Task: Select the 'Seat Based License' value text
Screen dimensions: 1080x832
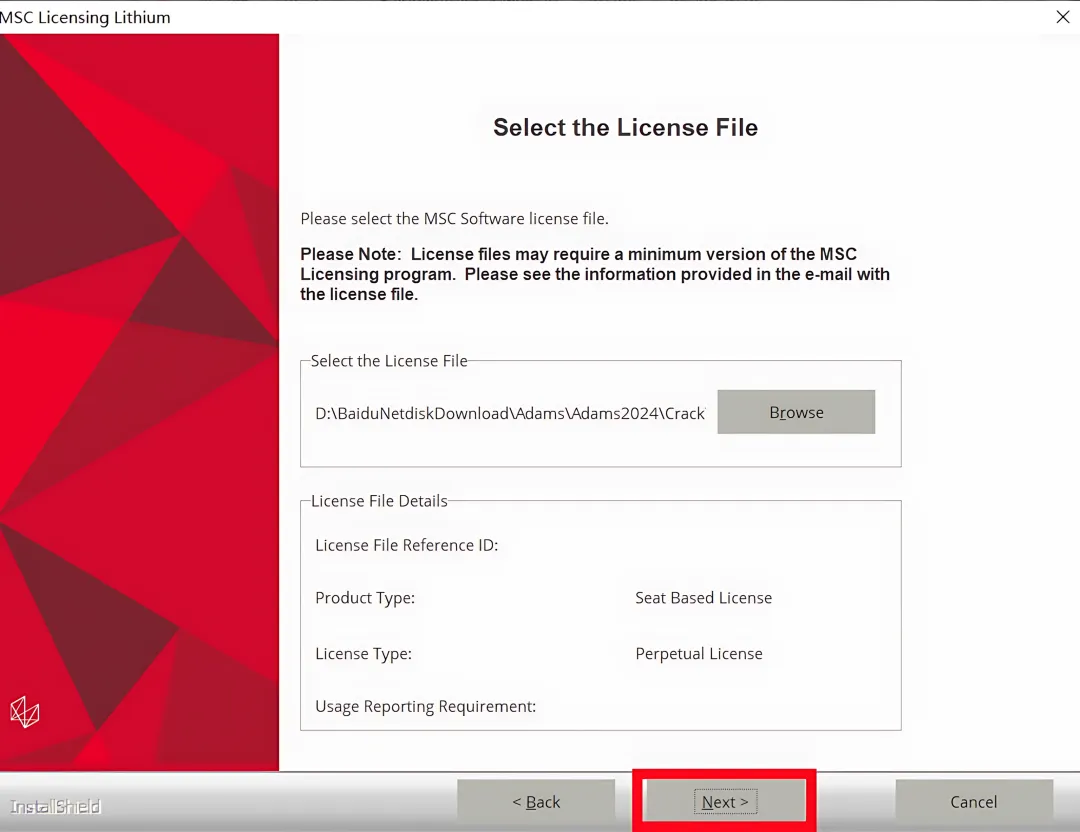Action: [703, 598]
